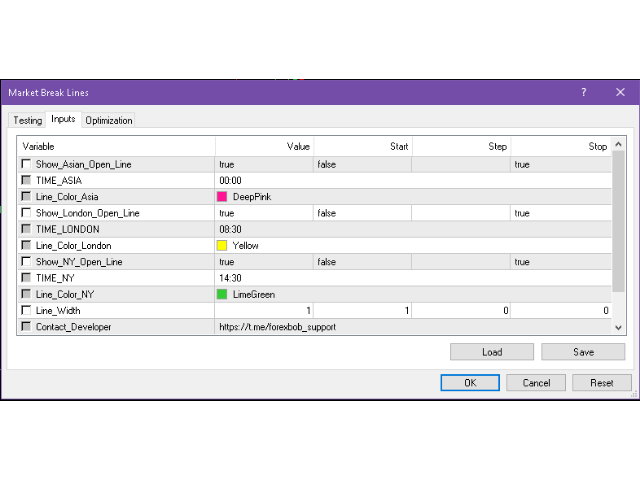Viewport: 640px width, 480px height.
Task: Tick the Line_Color_Asia checkbox
Action: (x=26, y=197)
